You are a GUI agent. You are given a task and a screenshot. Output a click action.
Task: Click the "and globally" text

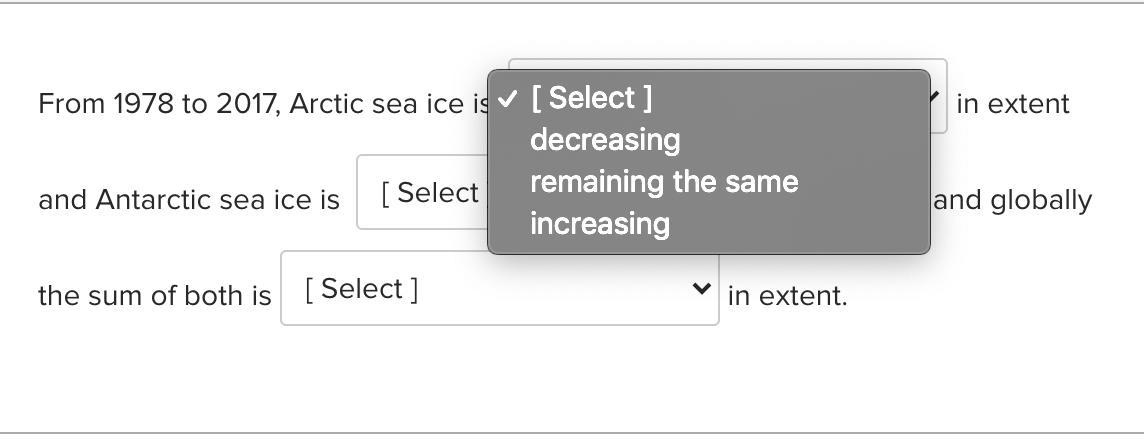tap(1012, 200)
